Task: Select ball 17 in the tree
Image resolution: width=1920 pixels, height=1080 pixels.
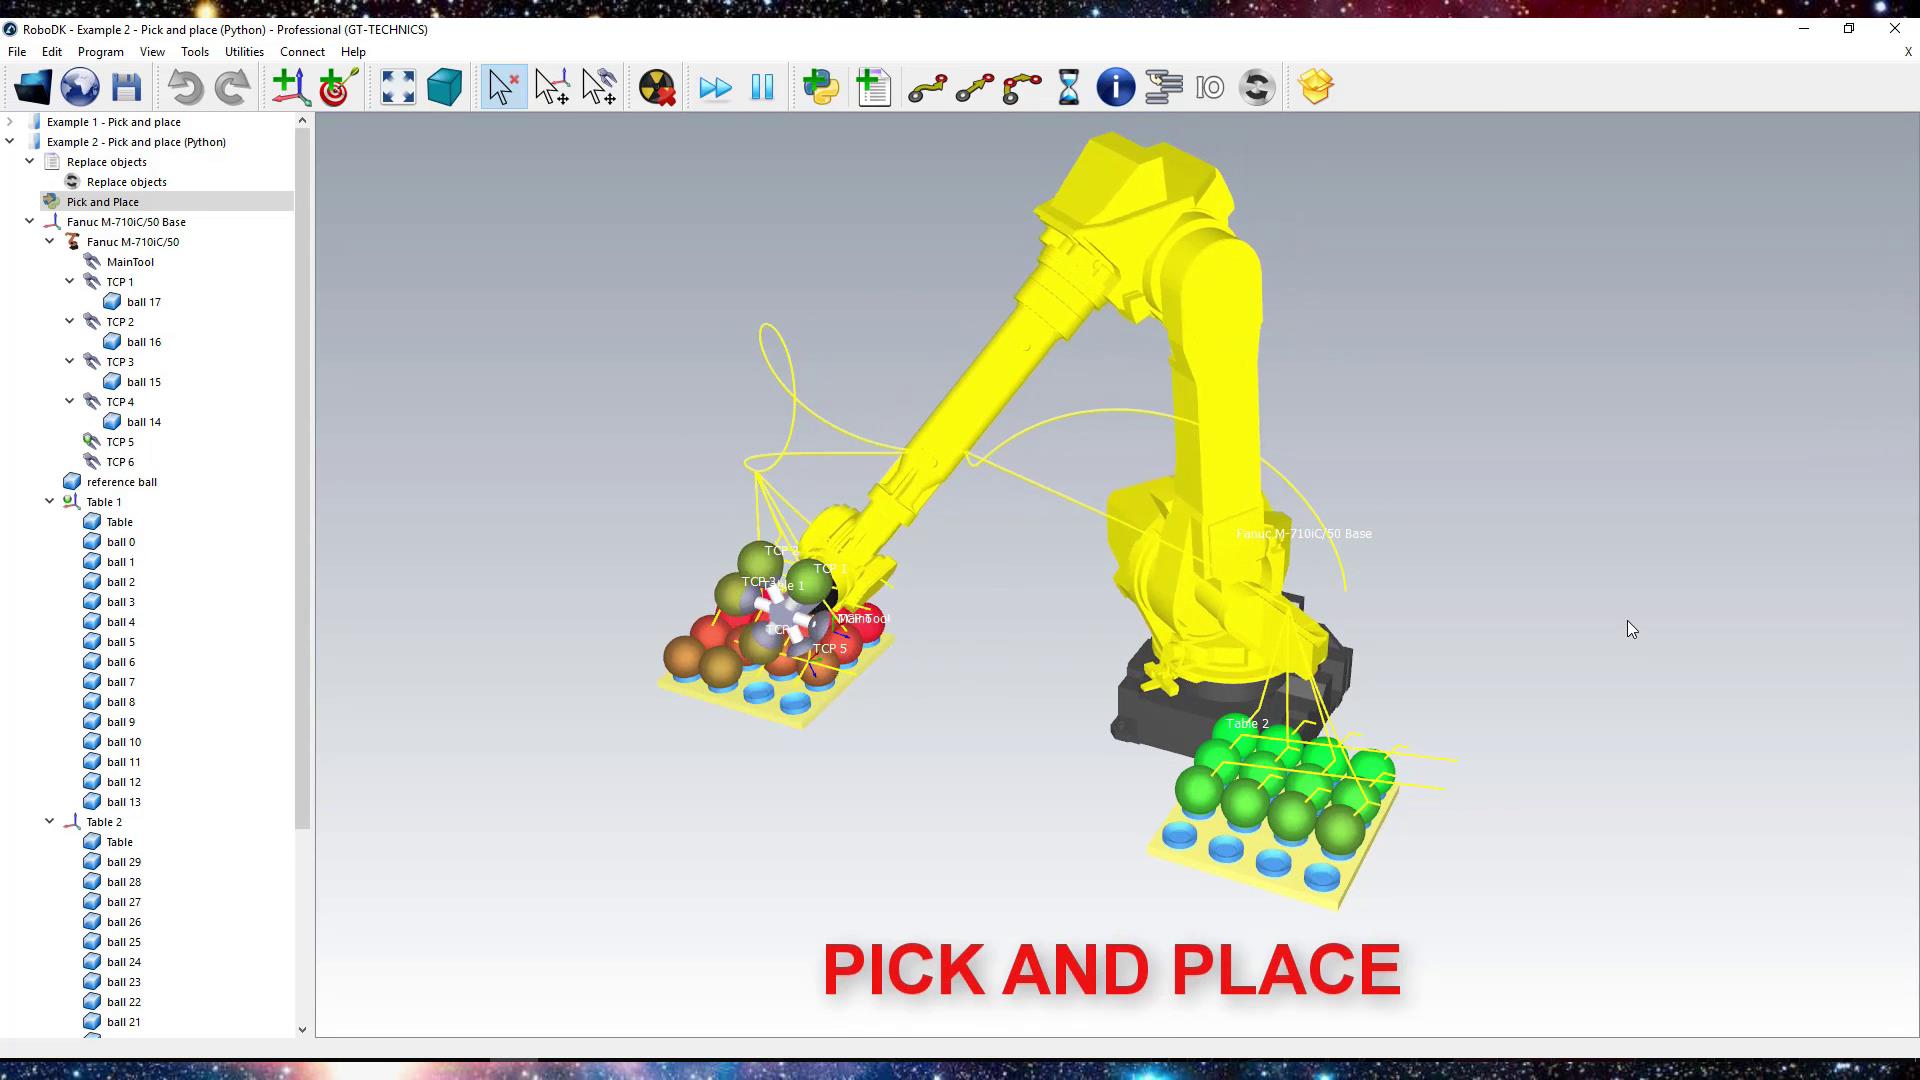Action: point(143,302)
